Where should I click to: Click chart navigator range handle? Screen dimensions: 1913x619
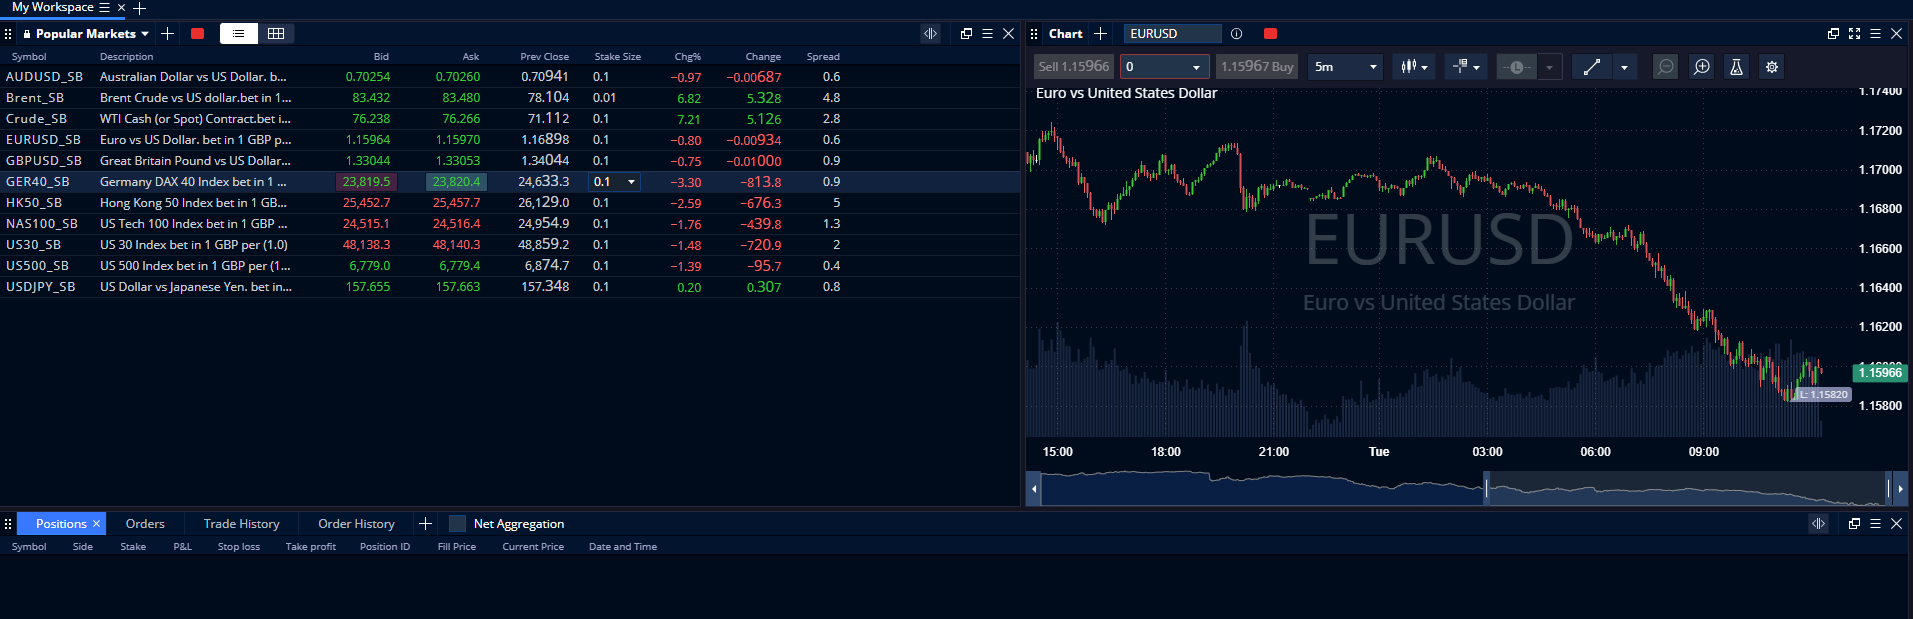1487,488
